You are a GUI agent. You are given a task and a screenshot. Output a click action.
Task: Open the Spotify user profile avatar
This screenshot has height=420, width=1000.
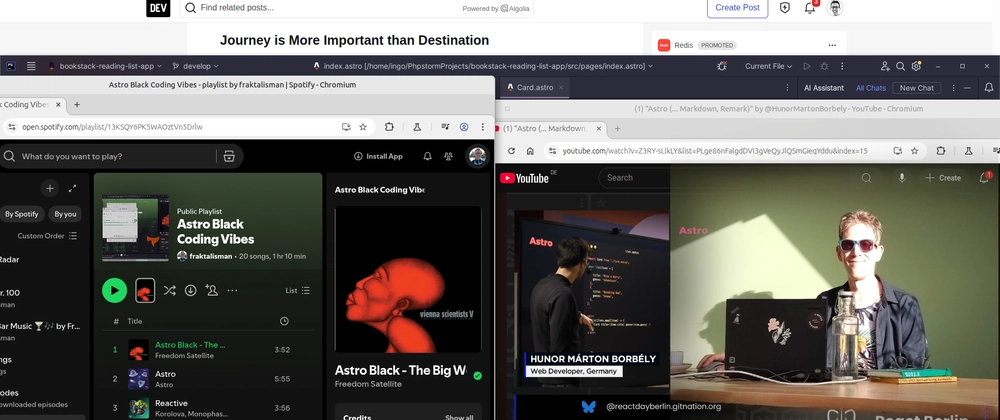click(x=477, y=156)
